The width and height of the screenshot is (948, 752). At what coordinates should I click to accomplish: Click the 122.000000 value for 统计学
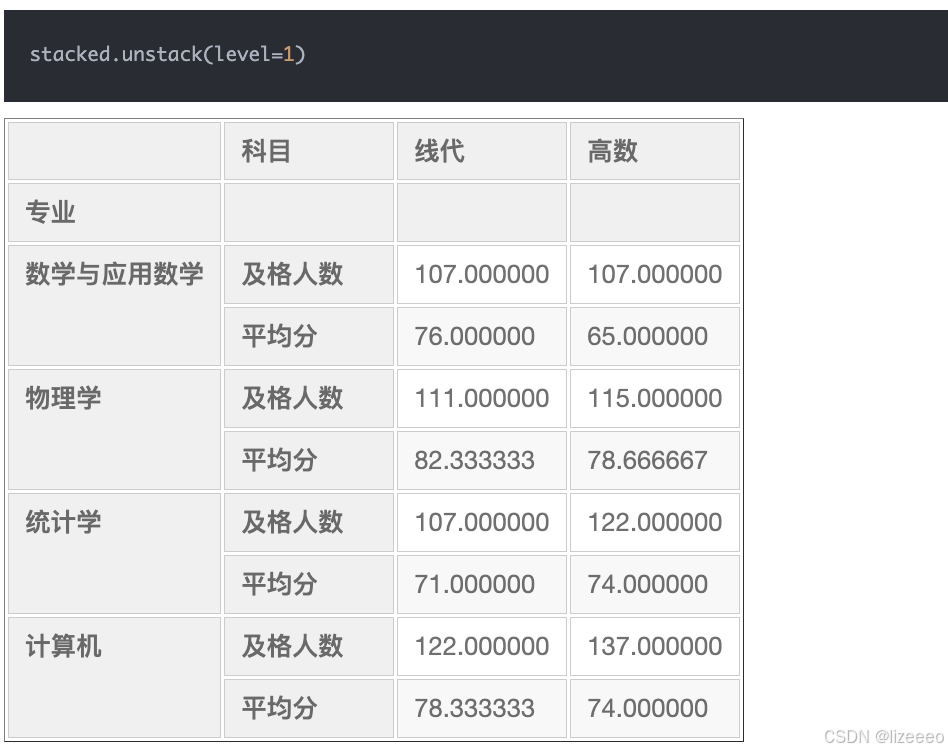[654, 522]
